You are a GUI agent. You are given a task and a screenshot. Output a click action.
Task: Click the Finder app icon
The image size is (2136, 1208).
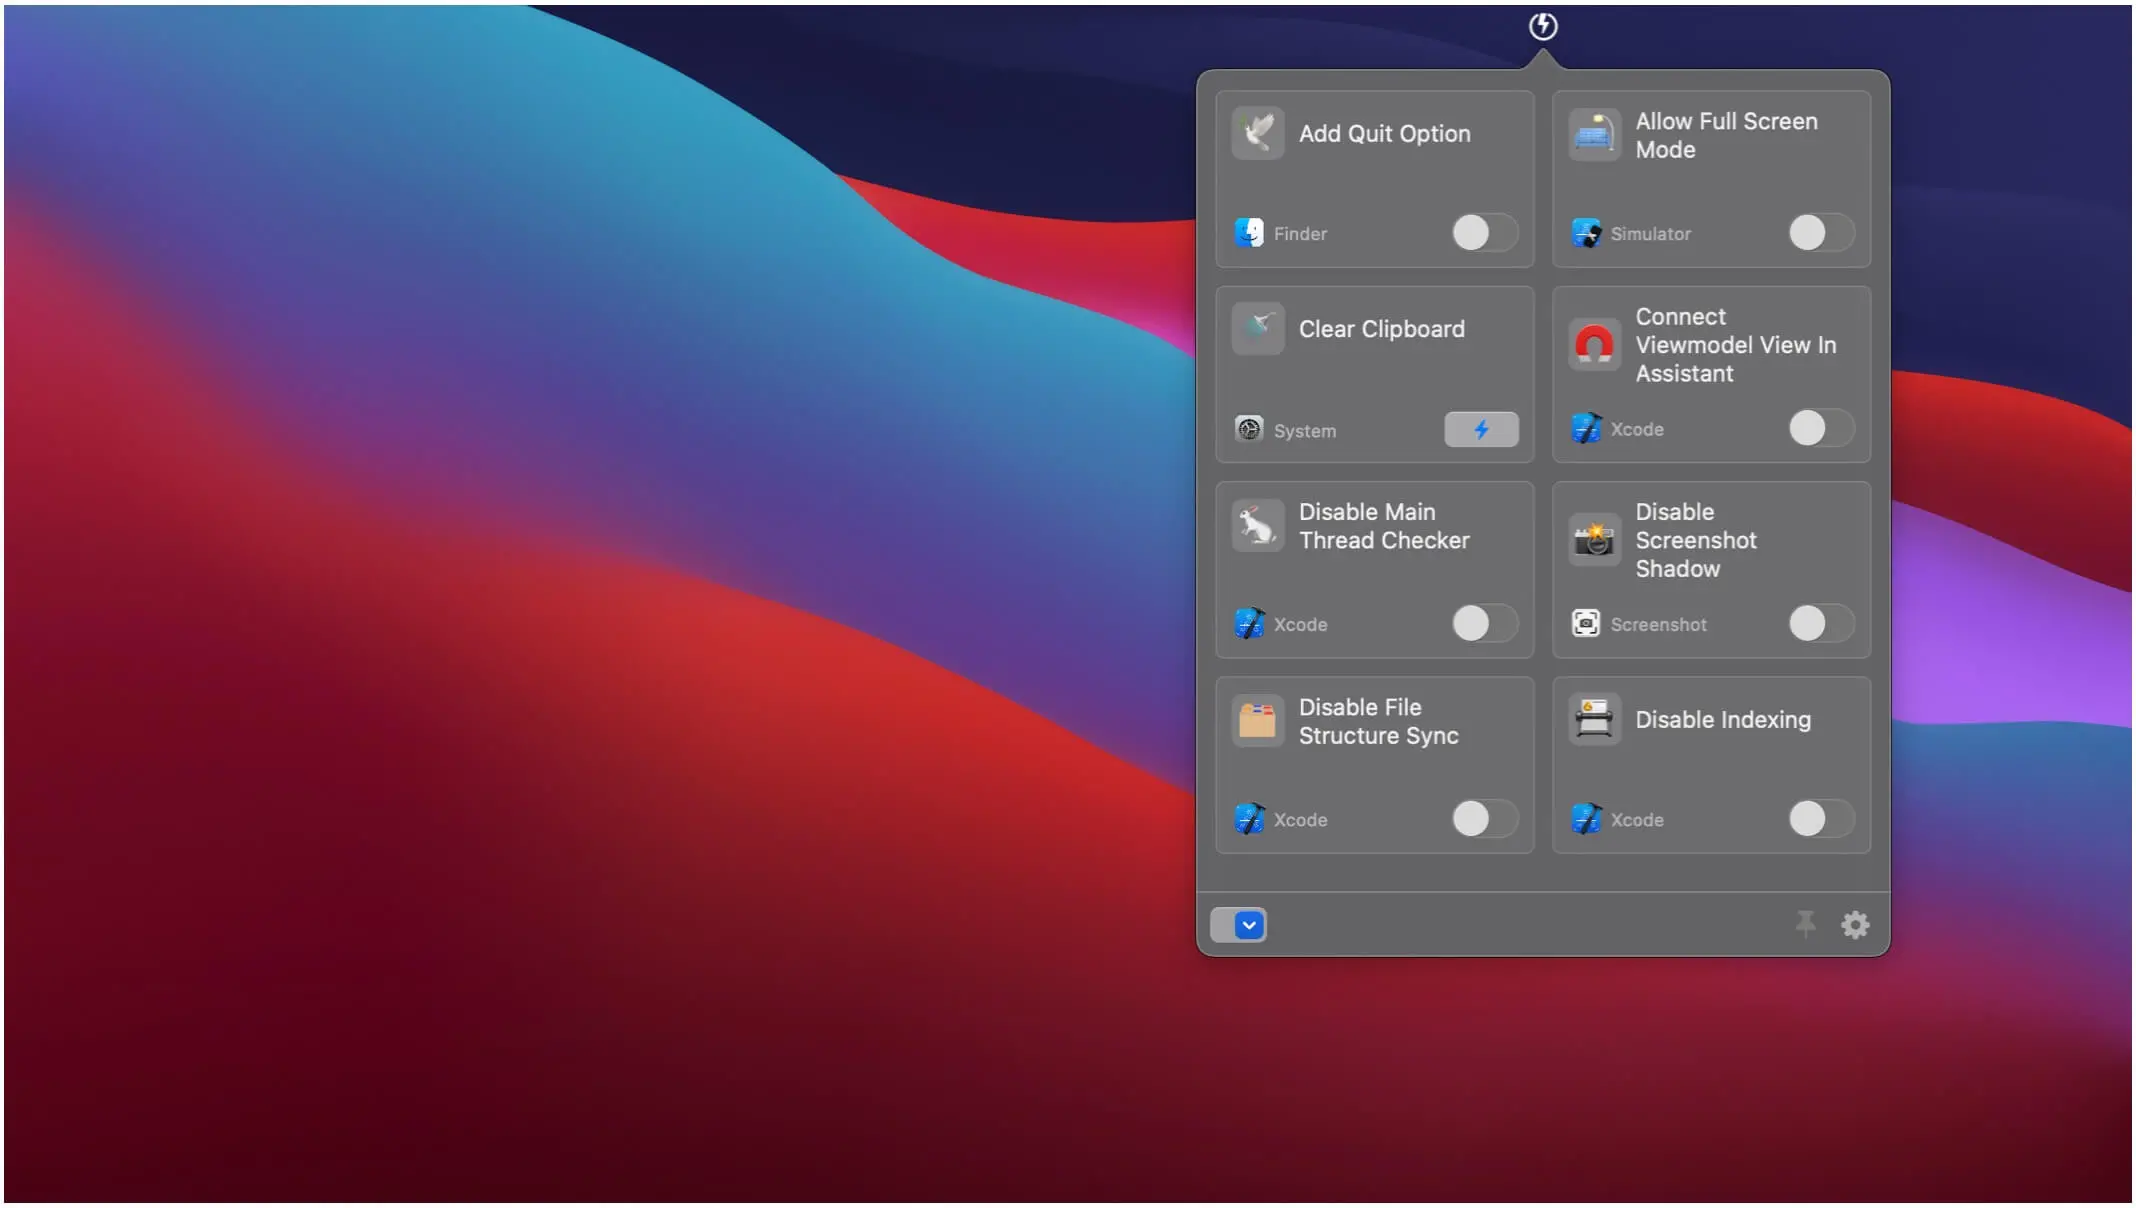[1249, 233]
